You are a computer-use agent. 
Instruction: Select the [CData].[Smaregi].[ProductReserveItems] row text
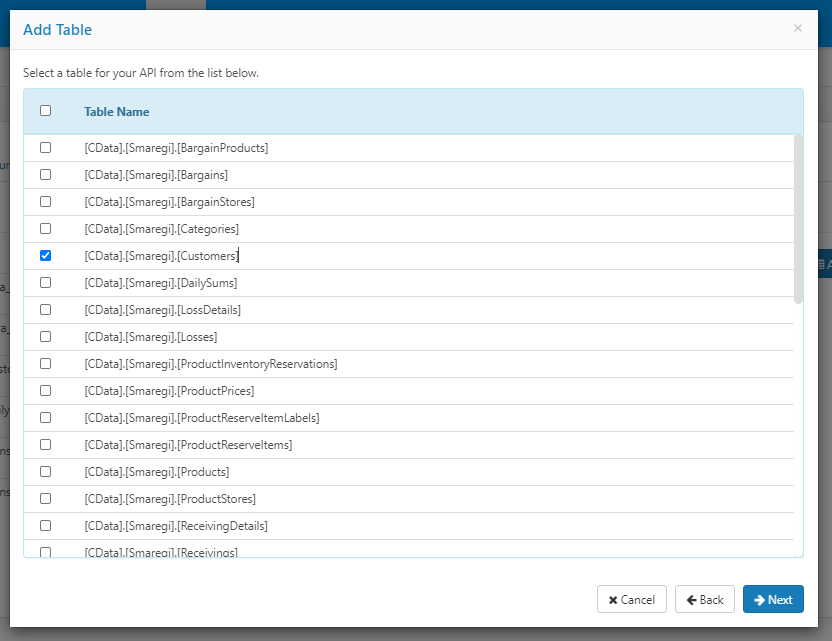click(188, 445)
